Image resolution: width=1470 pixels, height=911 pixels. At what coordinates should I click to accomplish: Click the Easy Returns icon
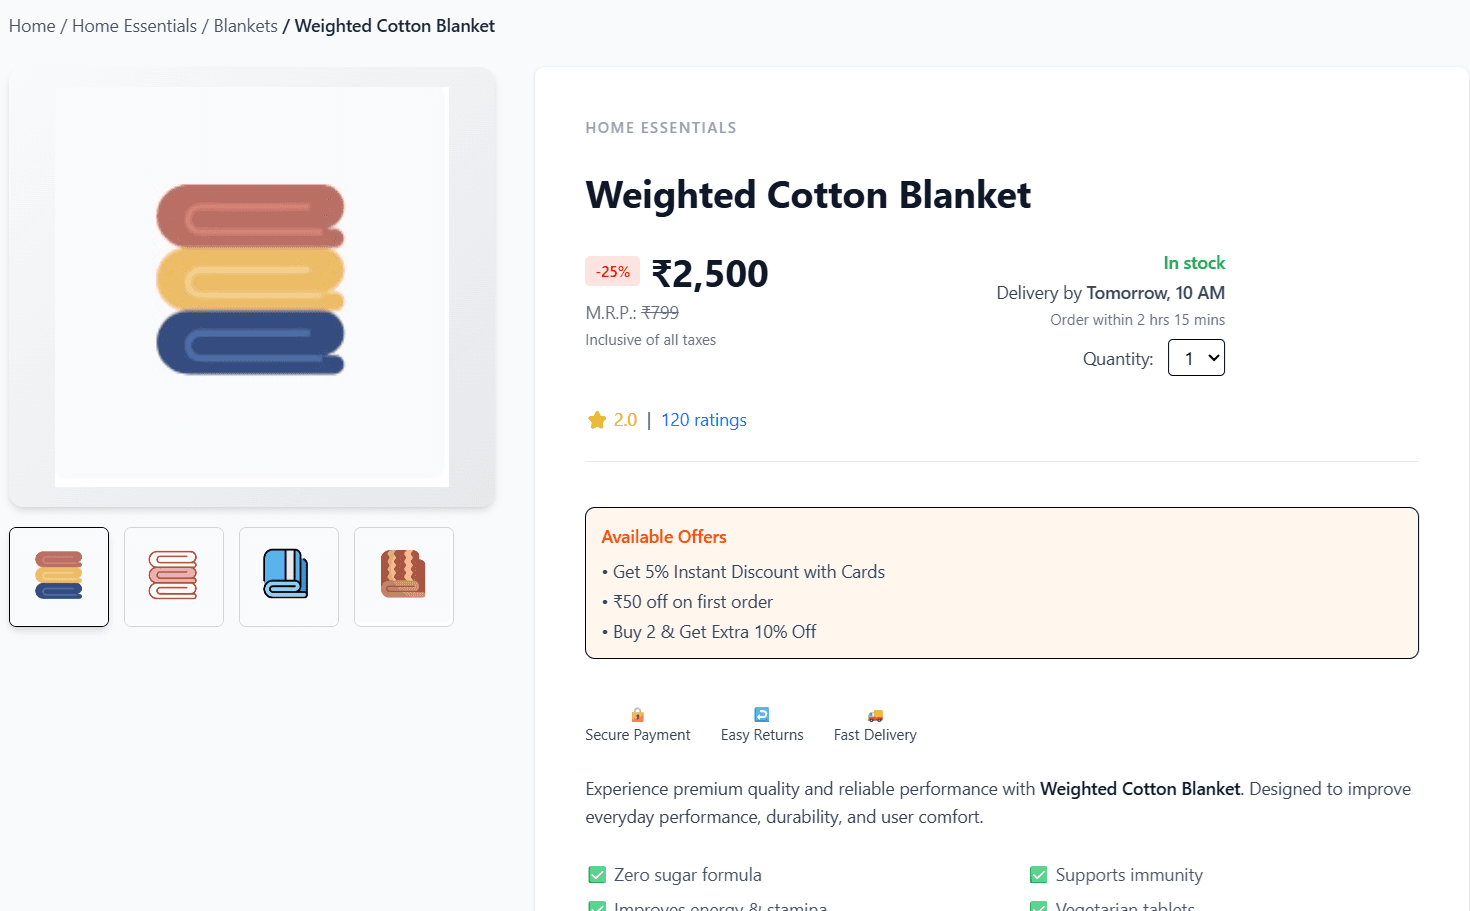pos(762,715)
